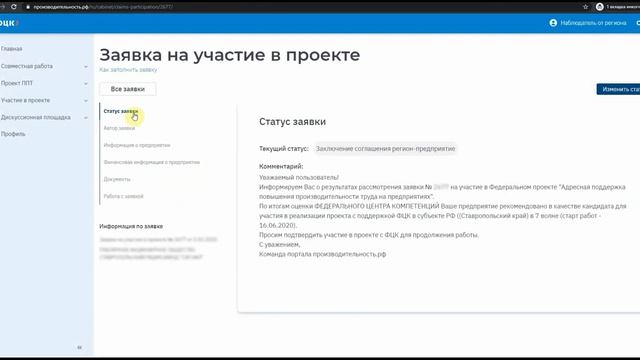Image resolution: width=640 pixels, height=360 pixels.
Task: Click the status badge Заключение соглашения регион-предприятие
Action: (385, 149)
